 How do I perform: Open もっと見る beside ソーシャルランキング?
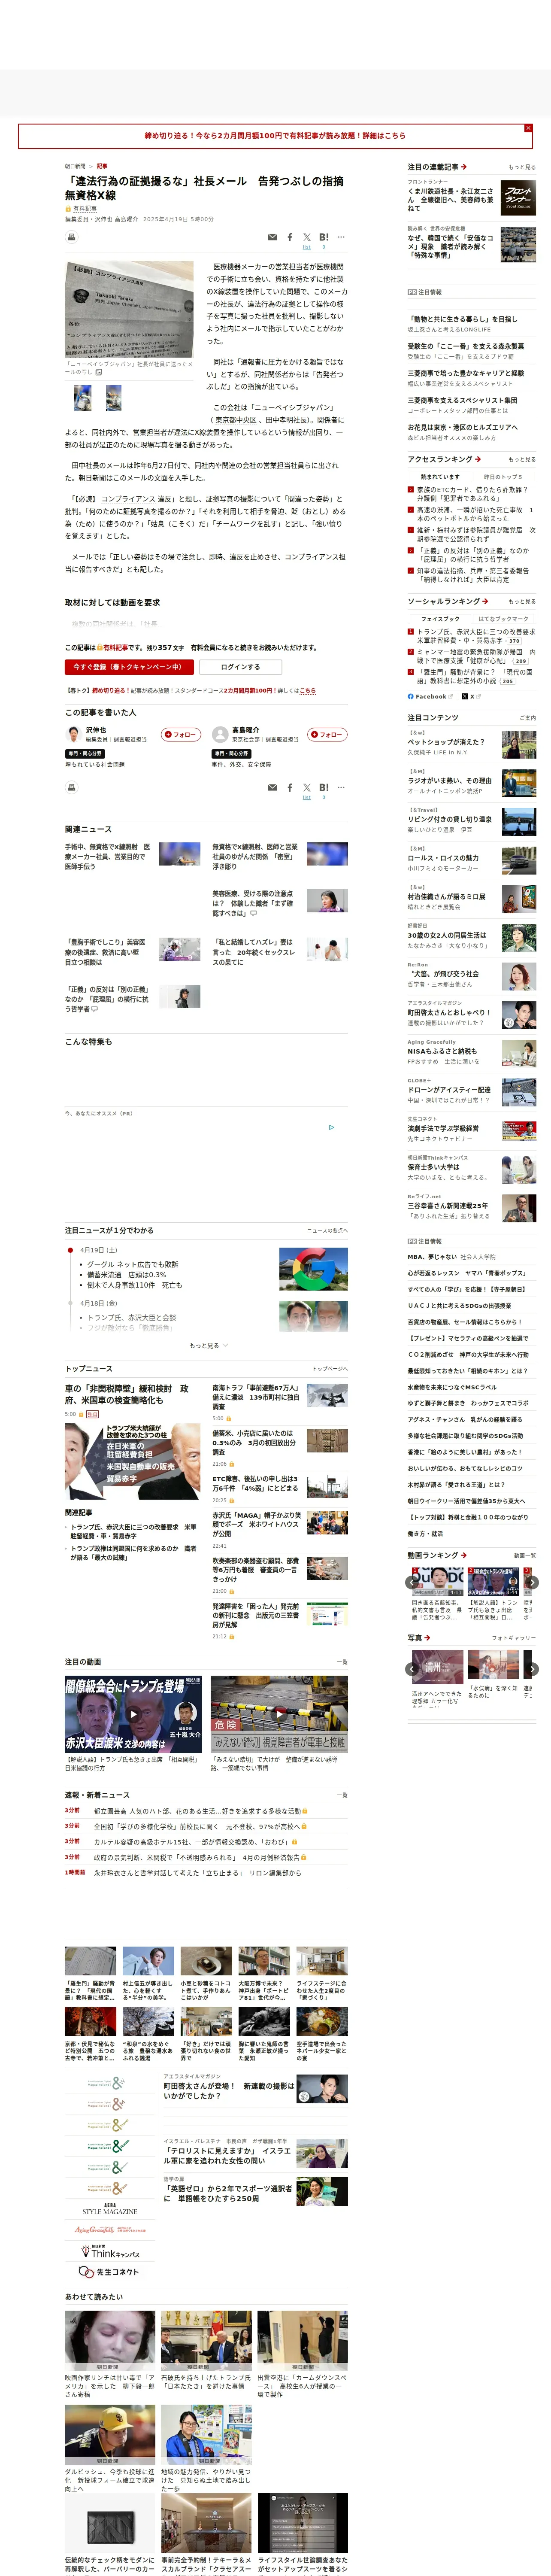pos(521,602)
